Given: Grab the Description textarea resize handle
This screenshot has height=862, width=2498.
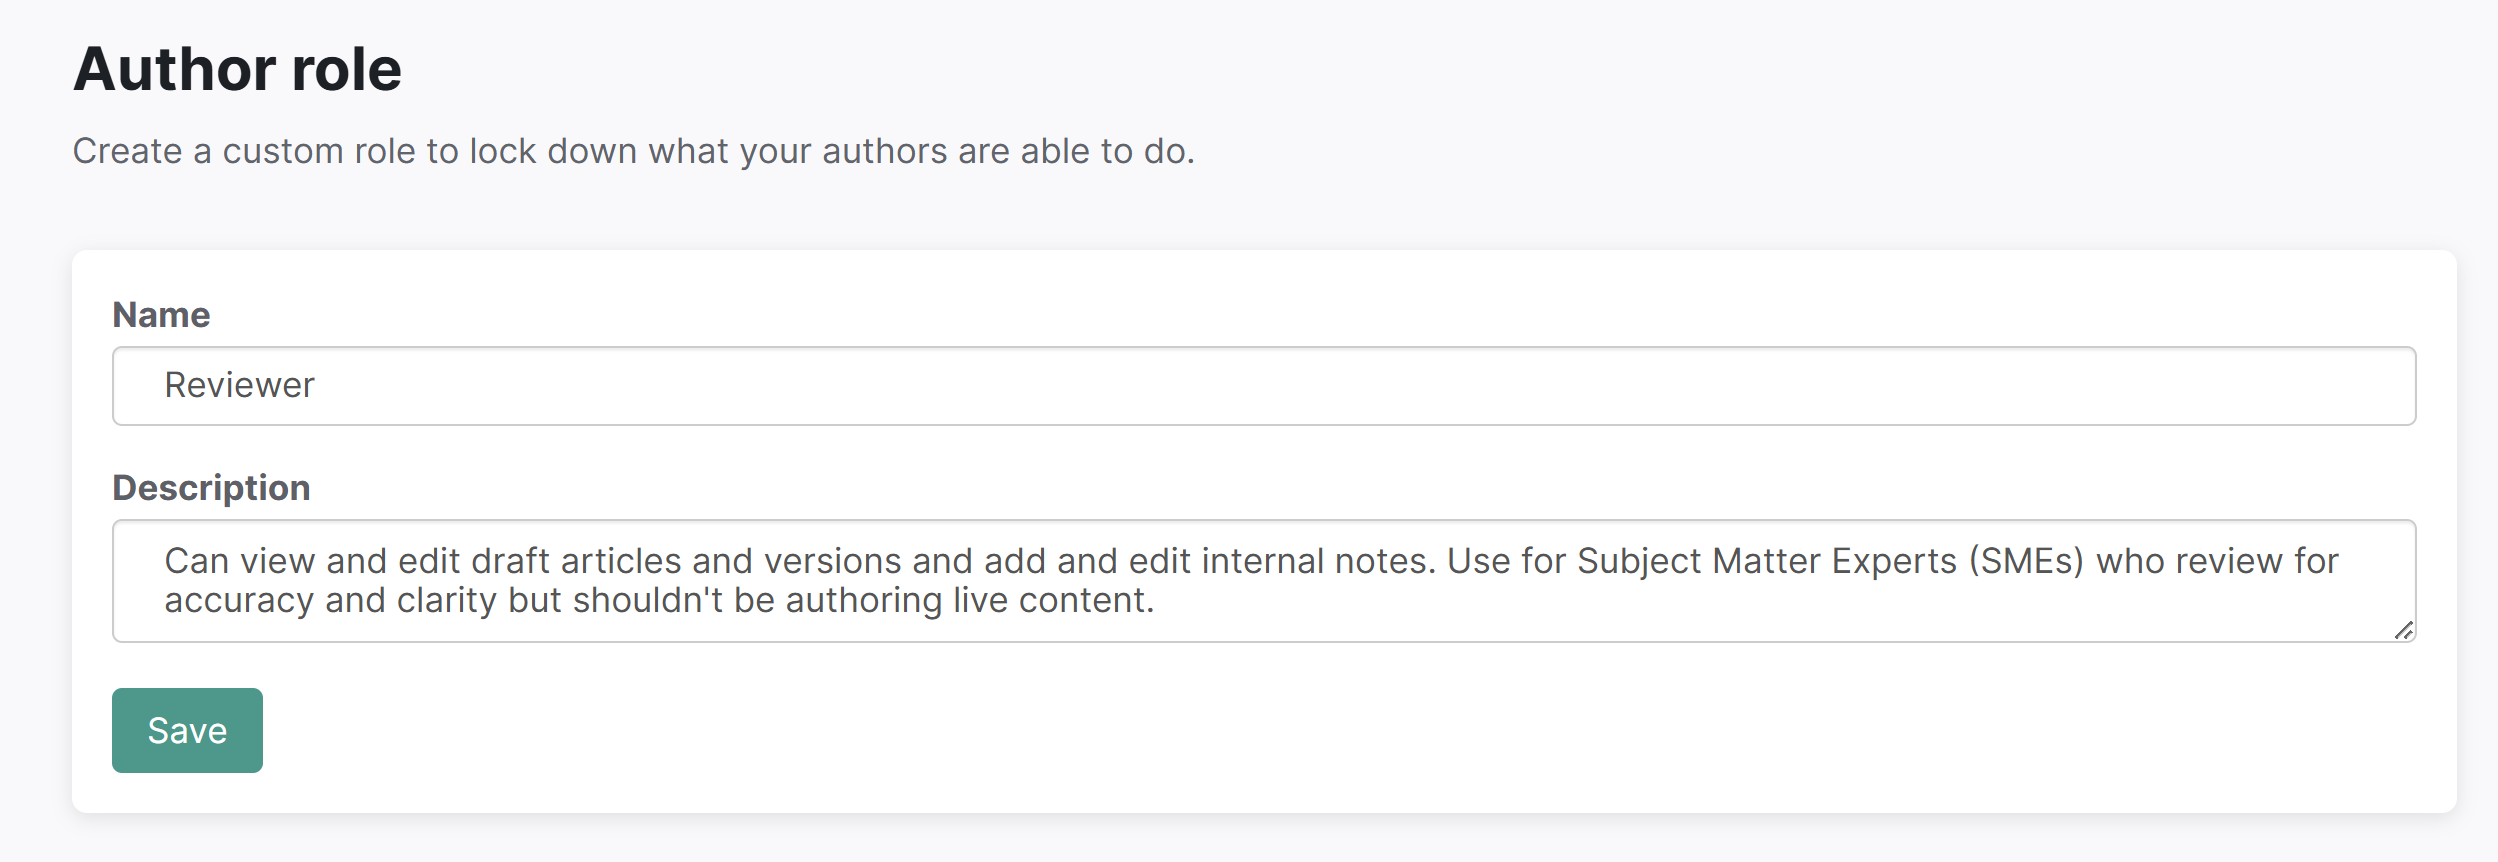Looking at the screenshot, I should tap(2404, 630).
